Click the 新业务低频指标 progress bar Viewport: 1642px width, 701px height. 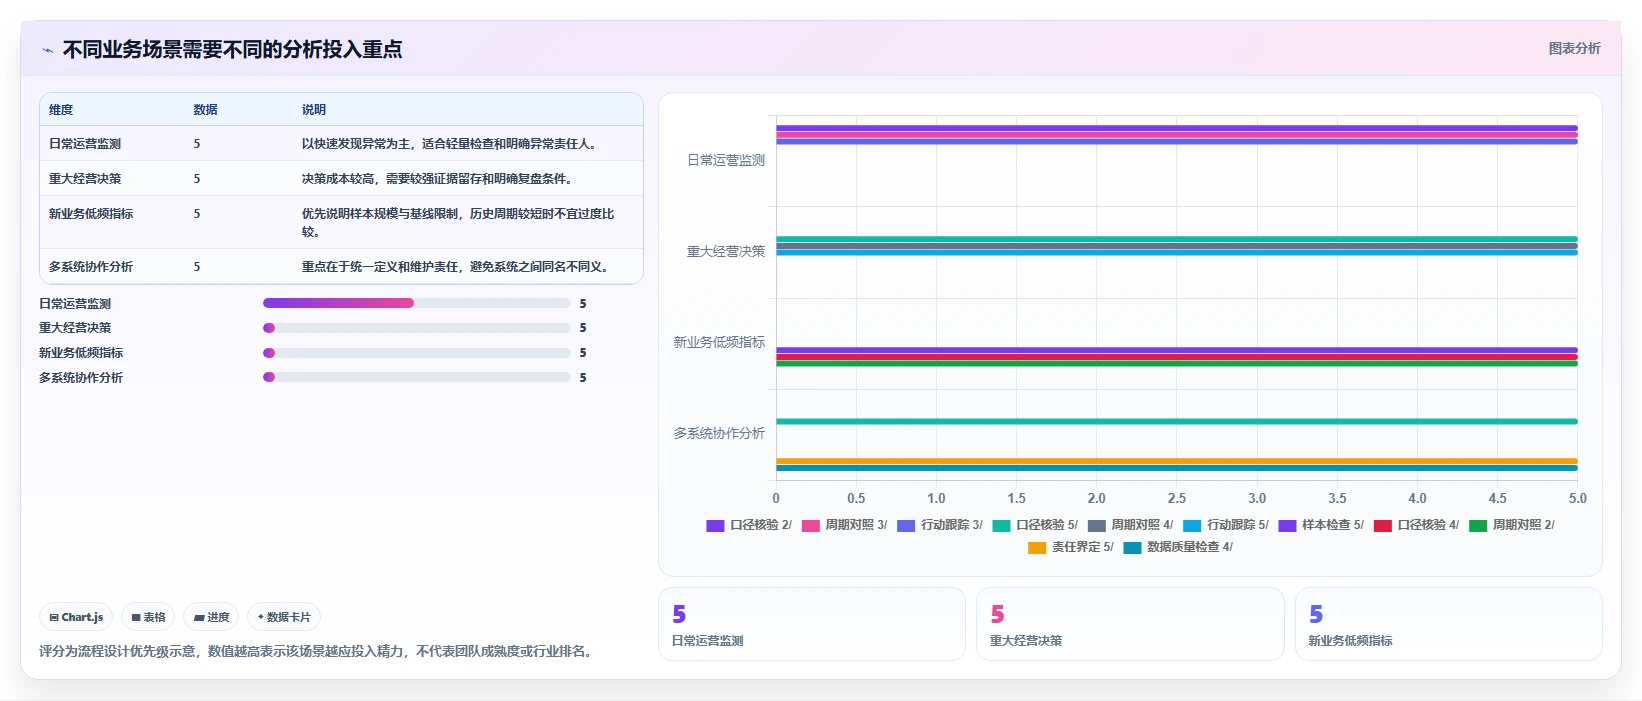tap(417, 353)
